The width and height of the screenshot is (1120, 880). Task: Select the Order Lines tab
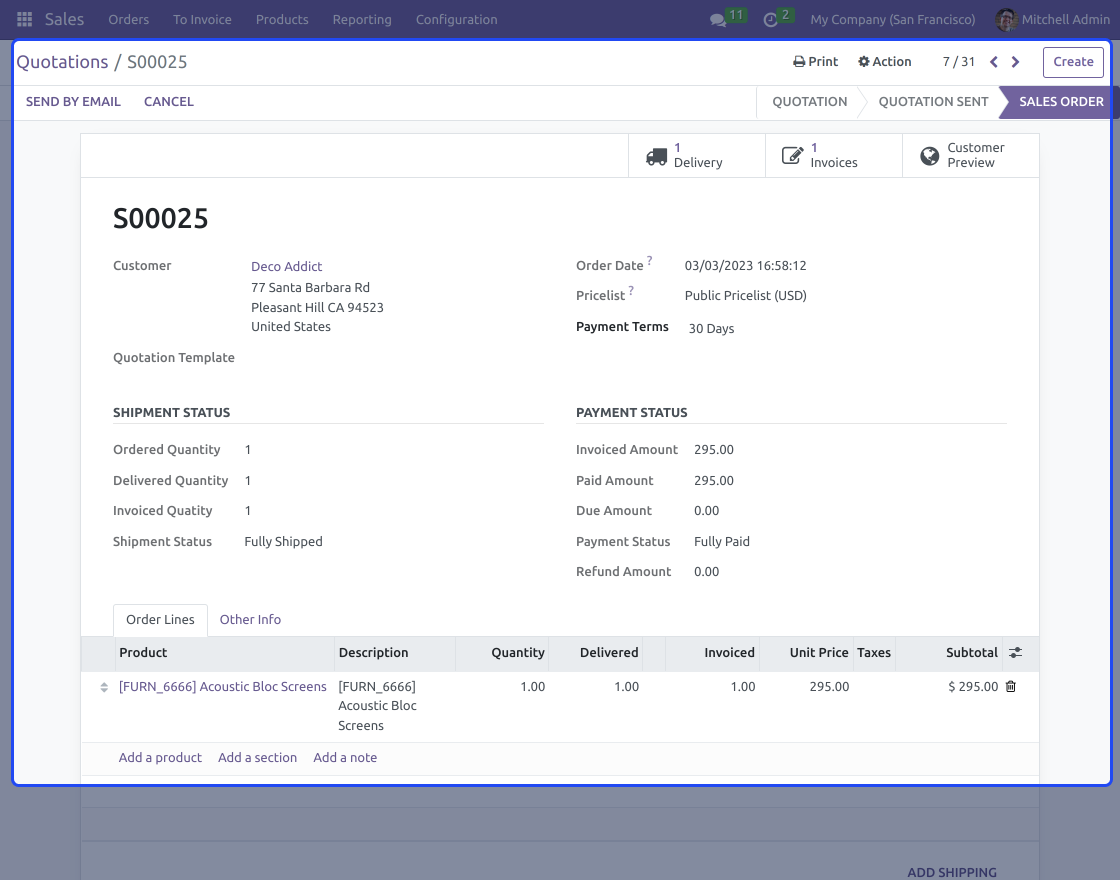(160, 620)
